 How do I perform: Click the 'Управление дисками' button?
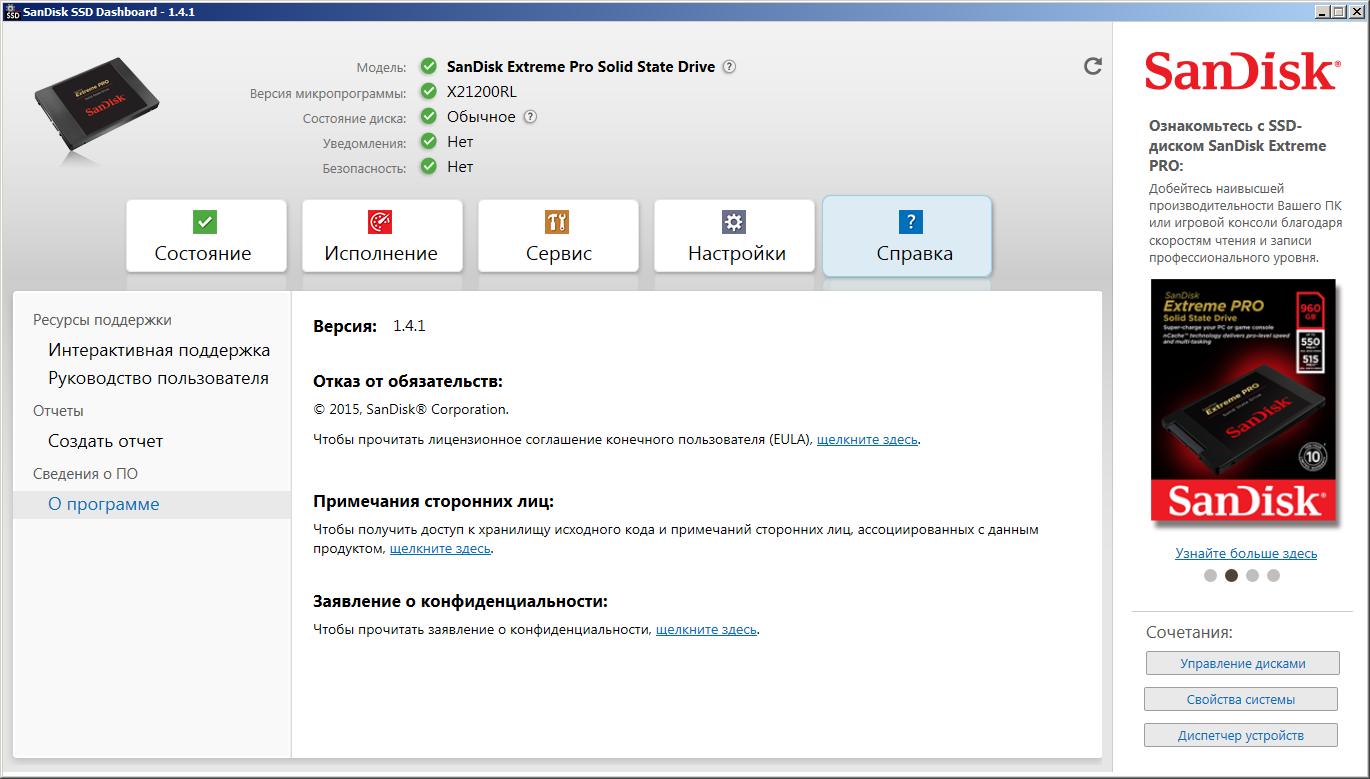pos(1243,663)
